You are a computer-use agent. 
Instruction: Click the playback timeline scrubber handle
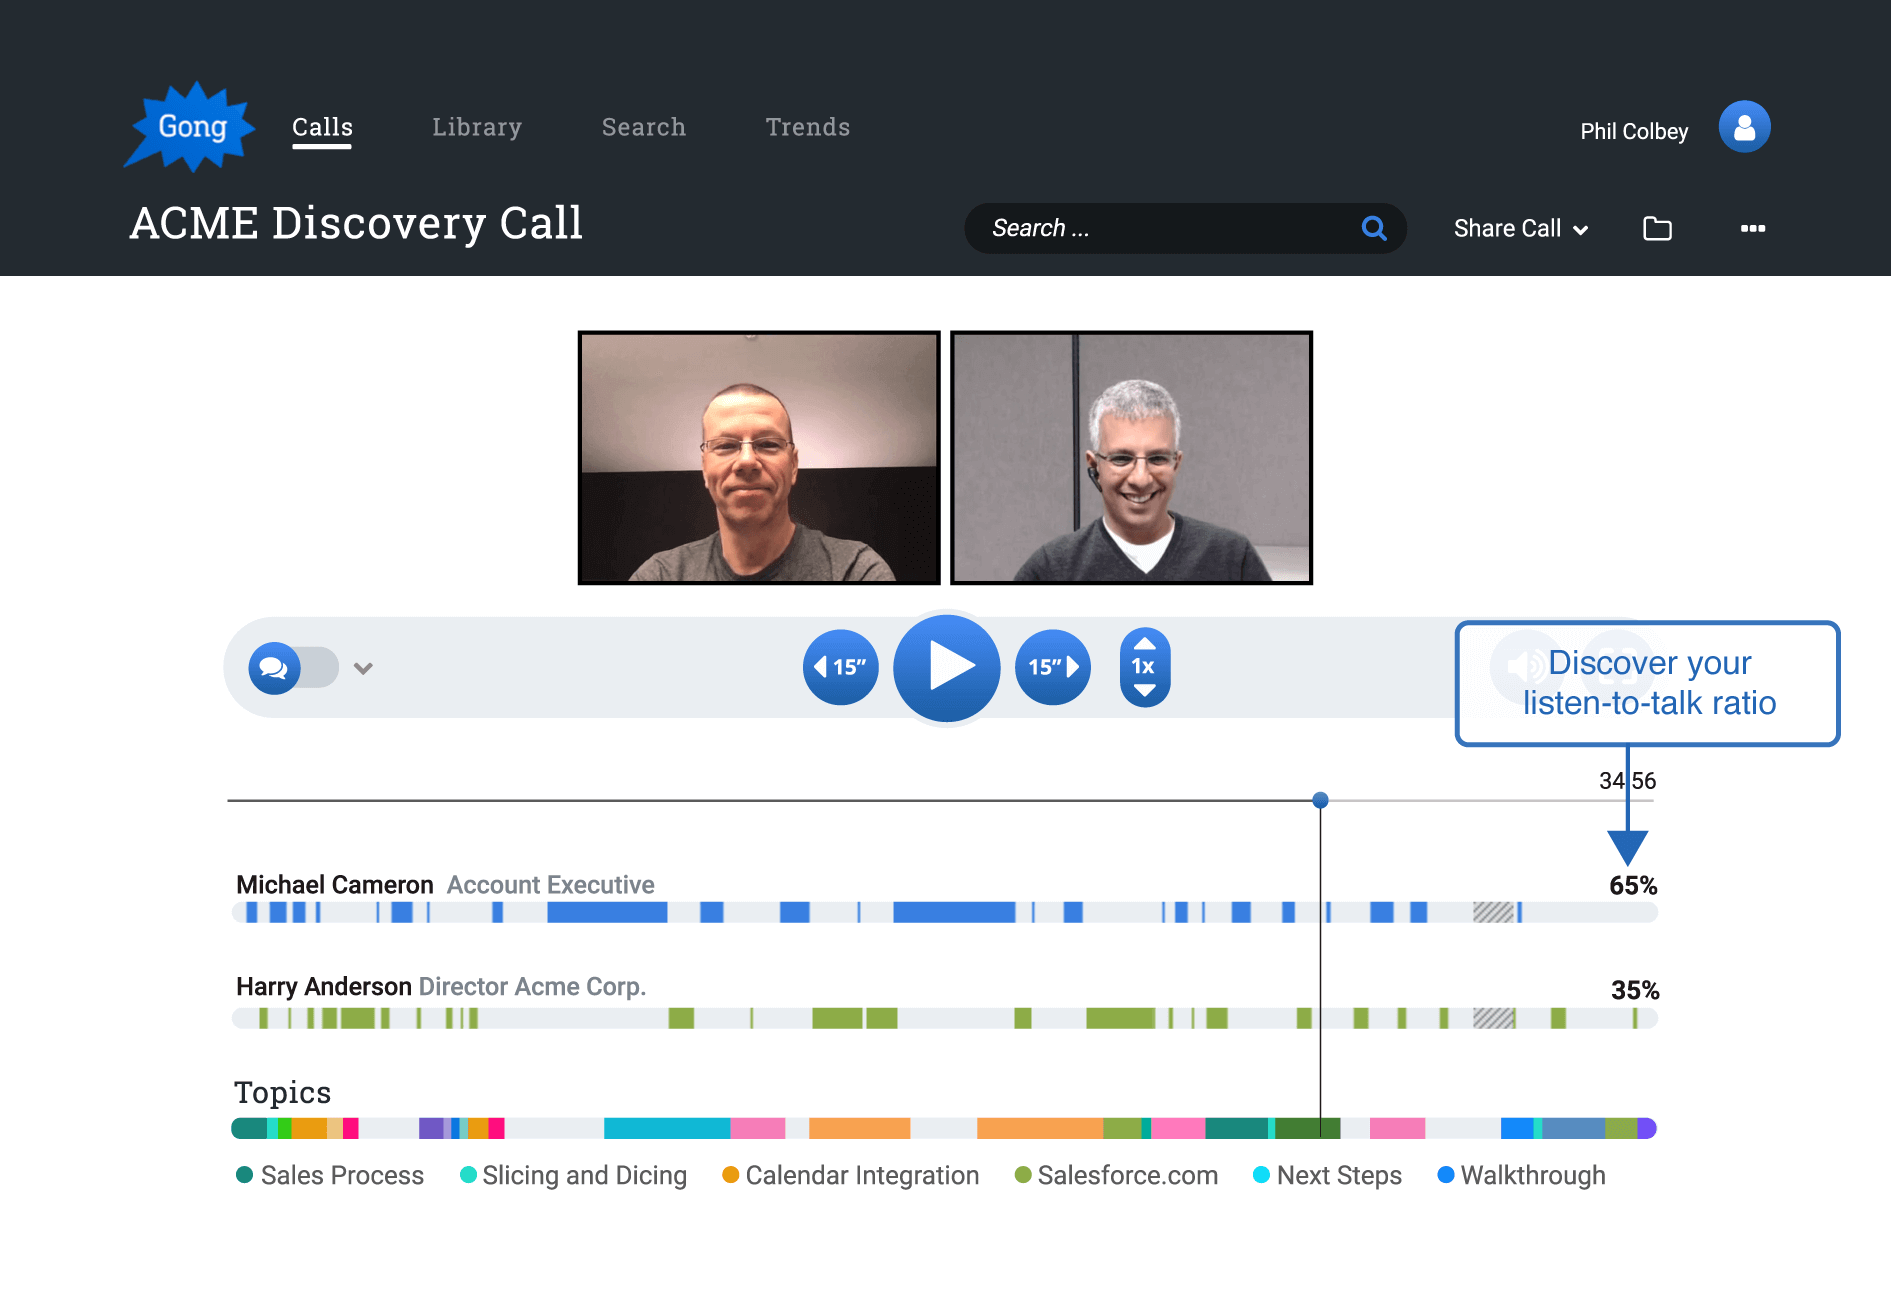tap(1320, 800)
